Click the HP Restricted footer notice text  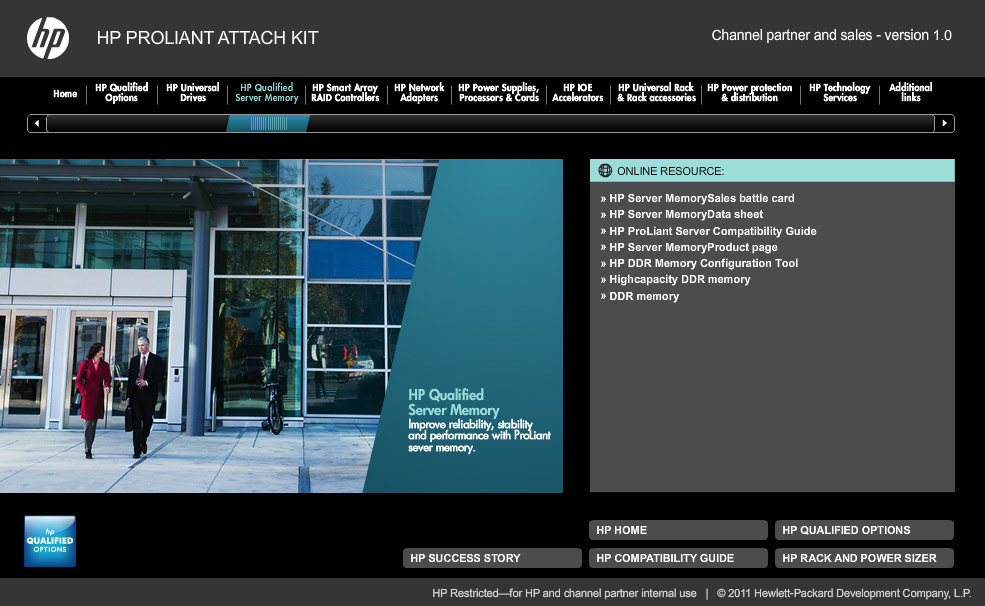click(564, 593)
